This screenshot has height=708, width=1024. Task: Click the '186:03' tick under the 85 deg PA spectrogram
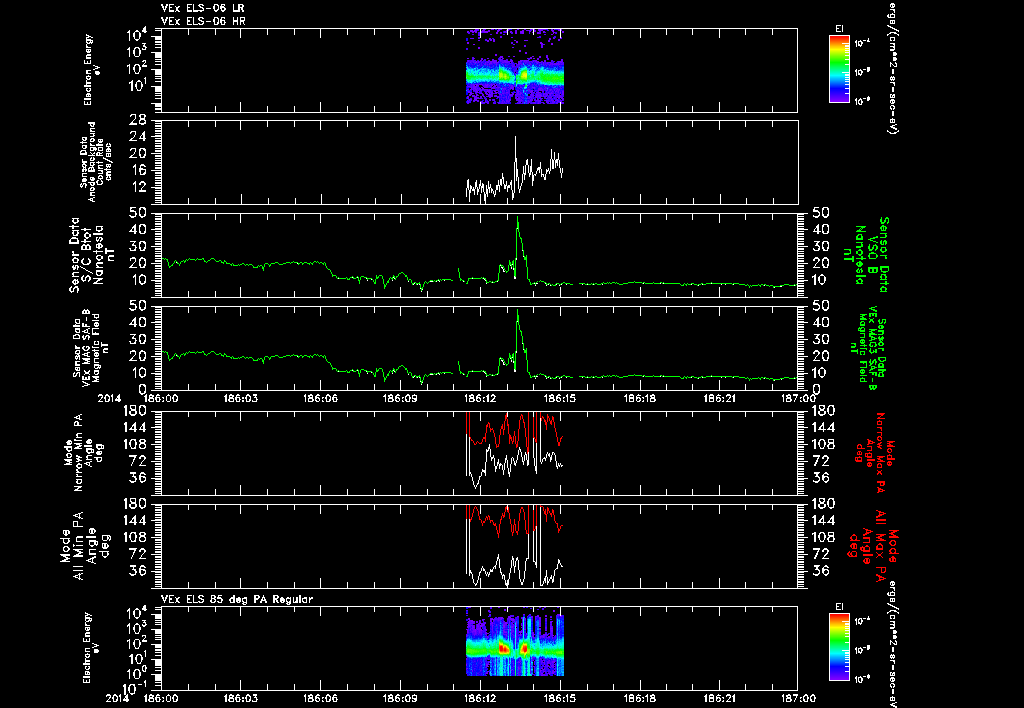(x=241, y=698)
